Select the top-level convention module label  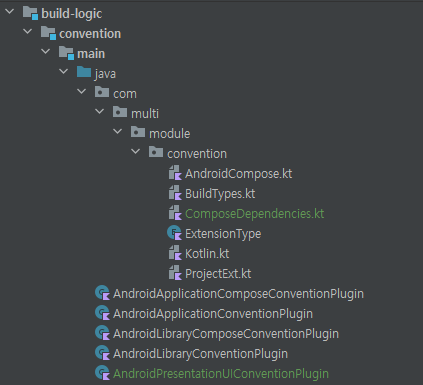click(90, 34)
